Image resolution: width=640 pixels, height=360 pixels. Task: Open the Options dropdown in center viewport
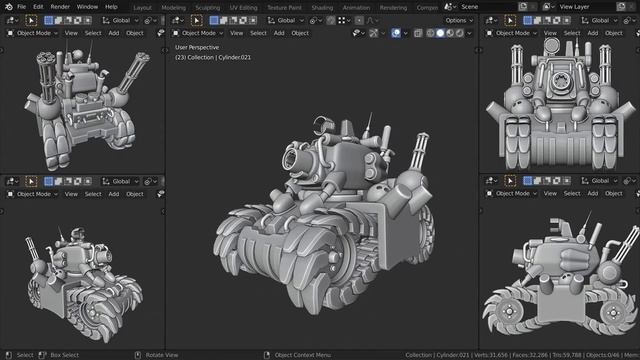point(459,20)
